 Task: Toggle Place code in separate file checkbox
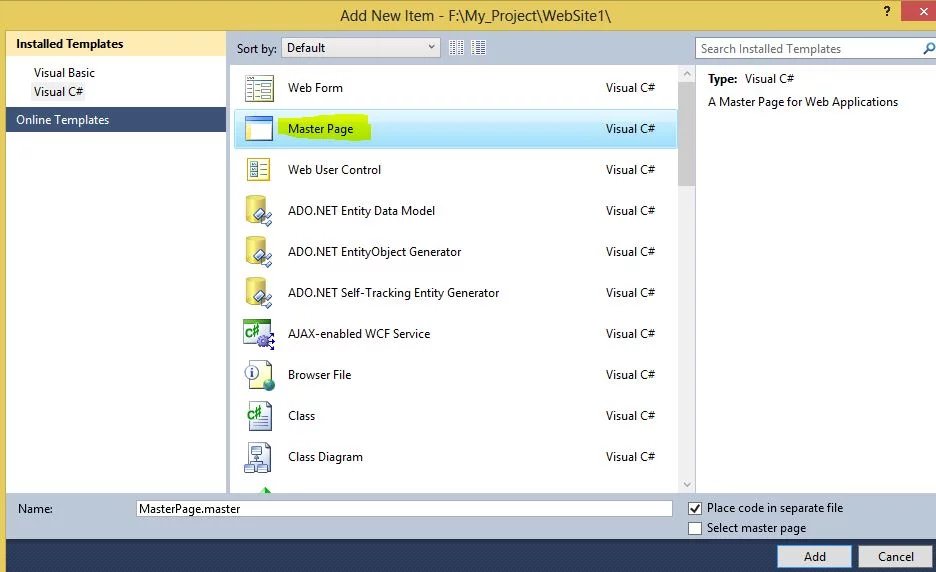(694, 508)
